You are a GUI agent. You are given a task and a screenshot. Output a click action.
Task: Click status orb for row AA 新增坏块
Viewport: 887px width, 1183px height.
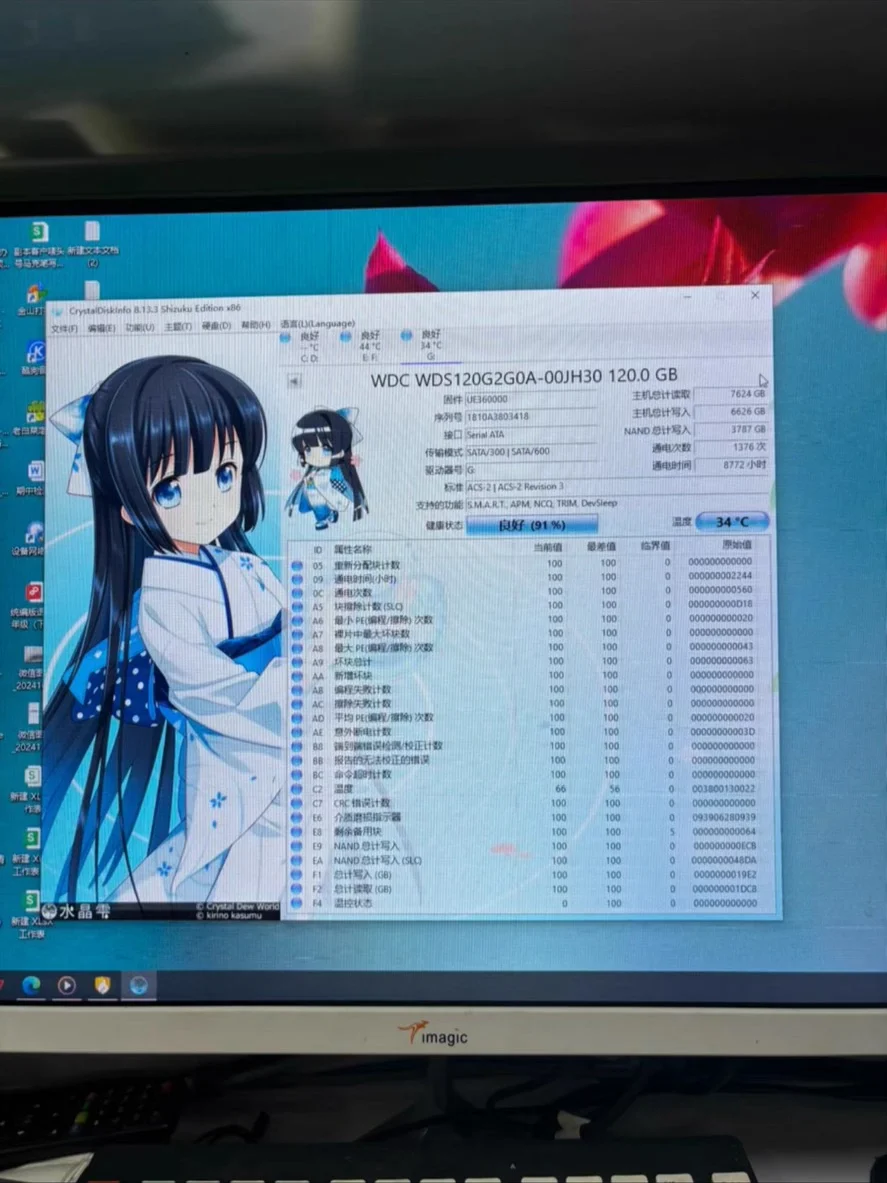pos(296,676)
